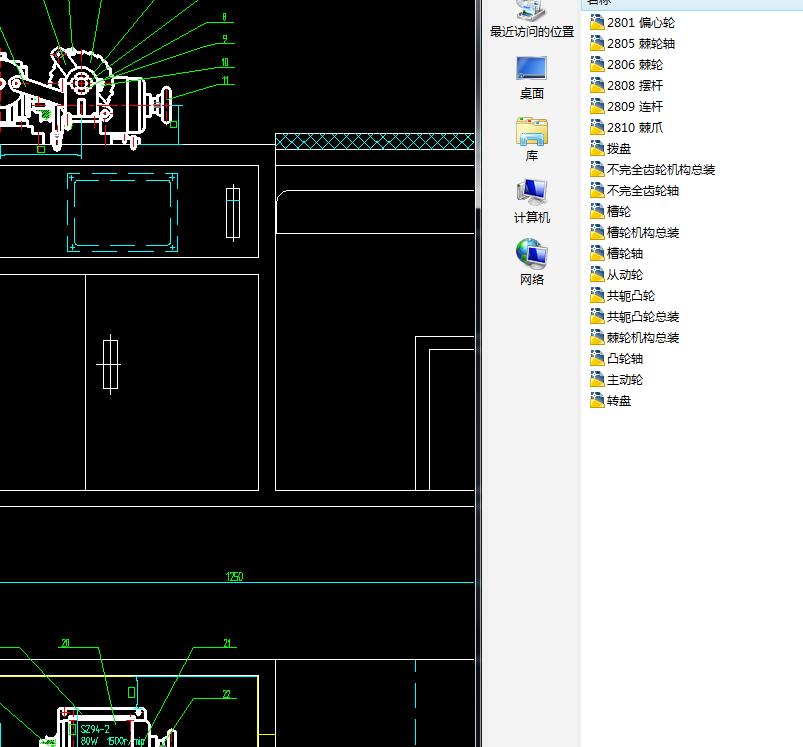Select the file name 2805 棘轮轴

[x=641, y=44]
